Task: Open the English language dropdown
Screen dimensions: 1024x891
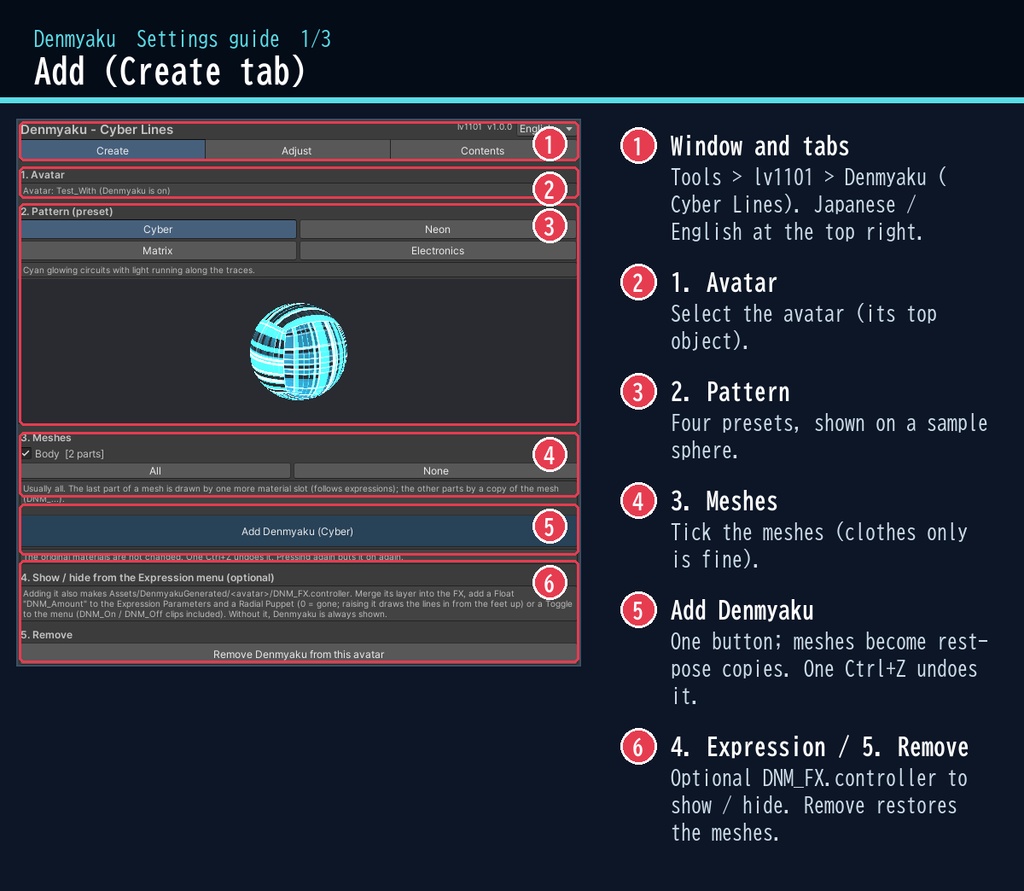Action: 546,129
